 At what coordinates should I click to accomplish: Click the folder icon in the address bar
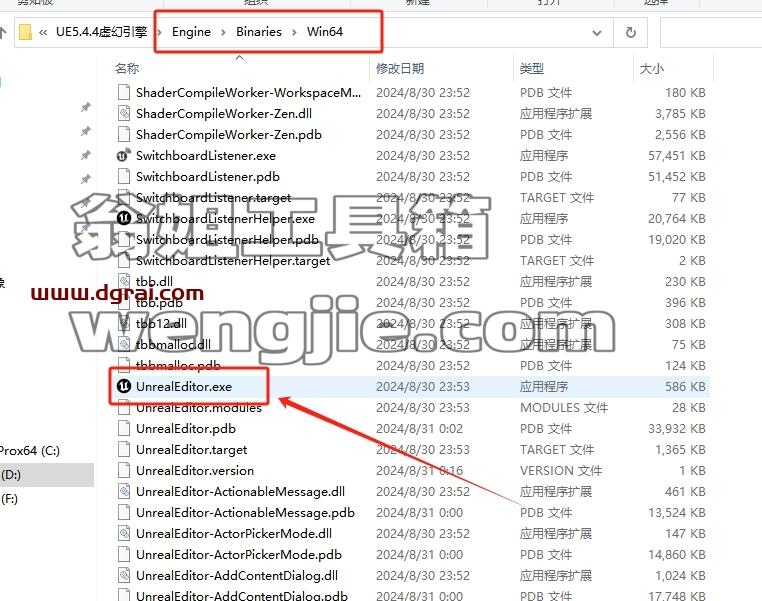point(25,32)
